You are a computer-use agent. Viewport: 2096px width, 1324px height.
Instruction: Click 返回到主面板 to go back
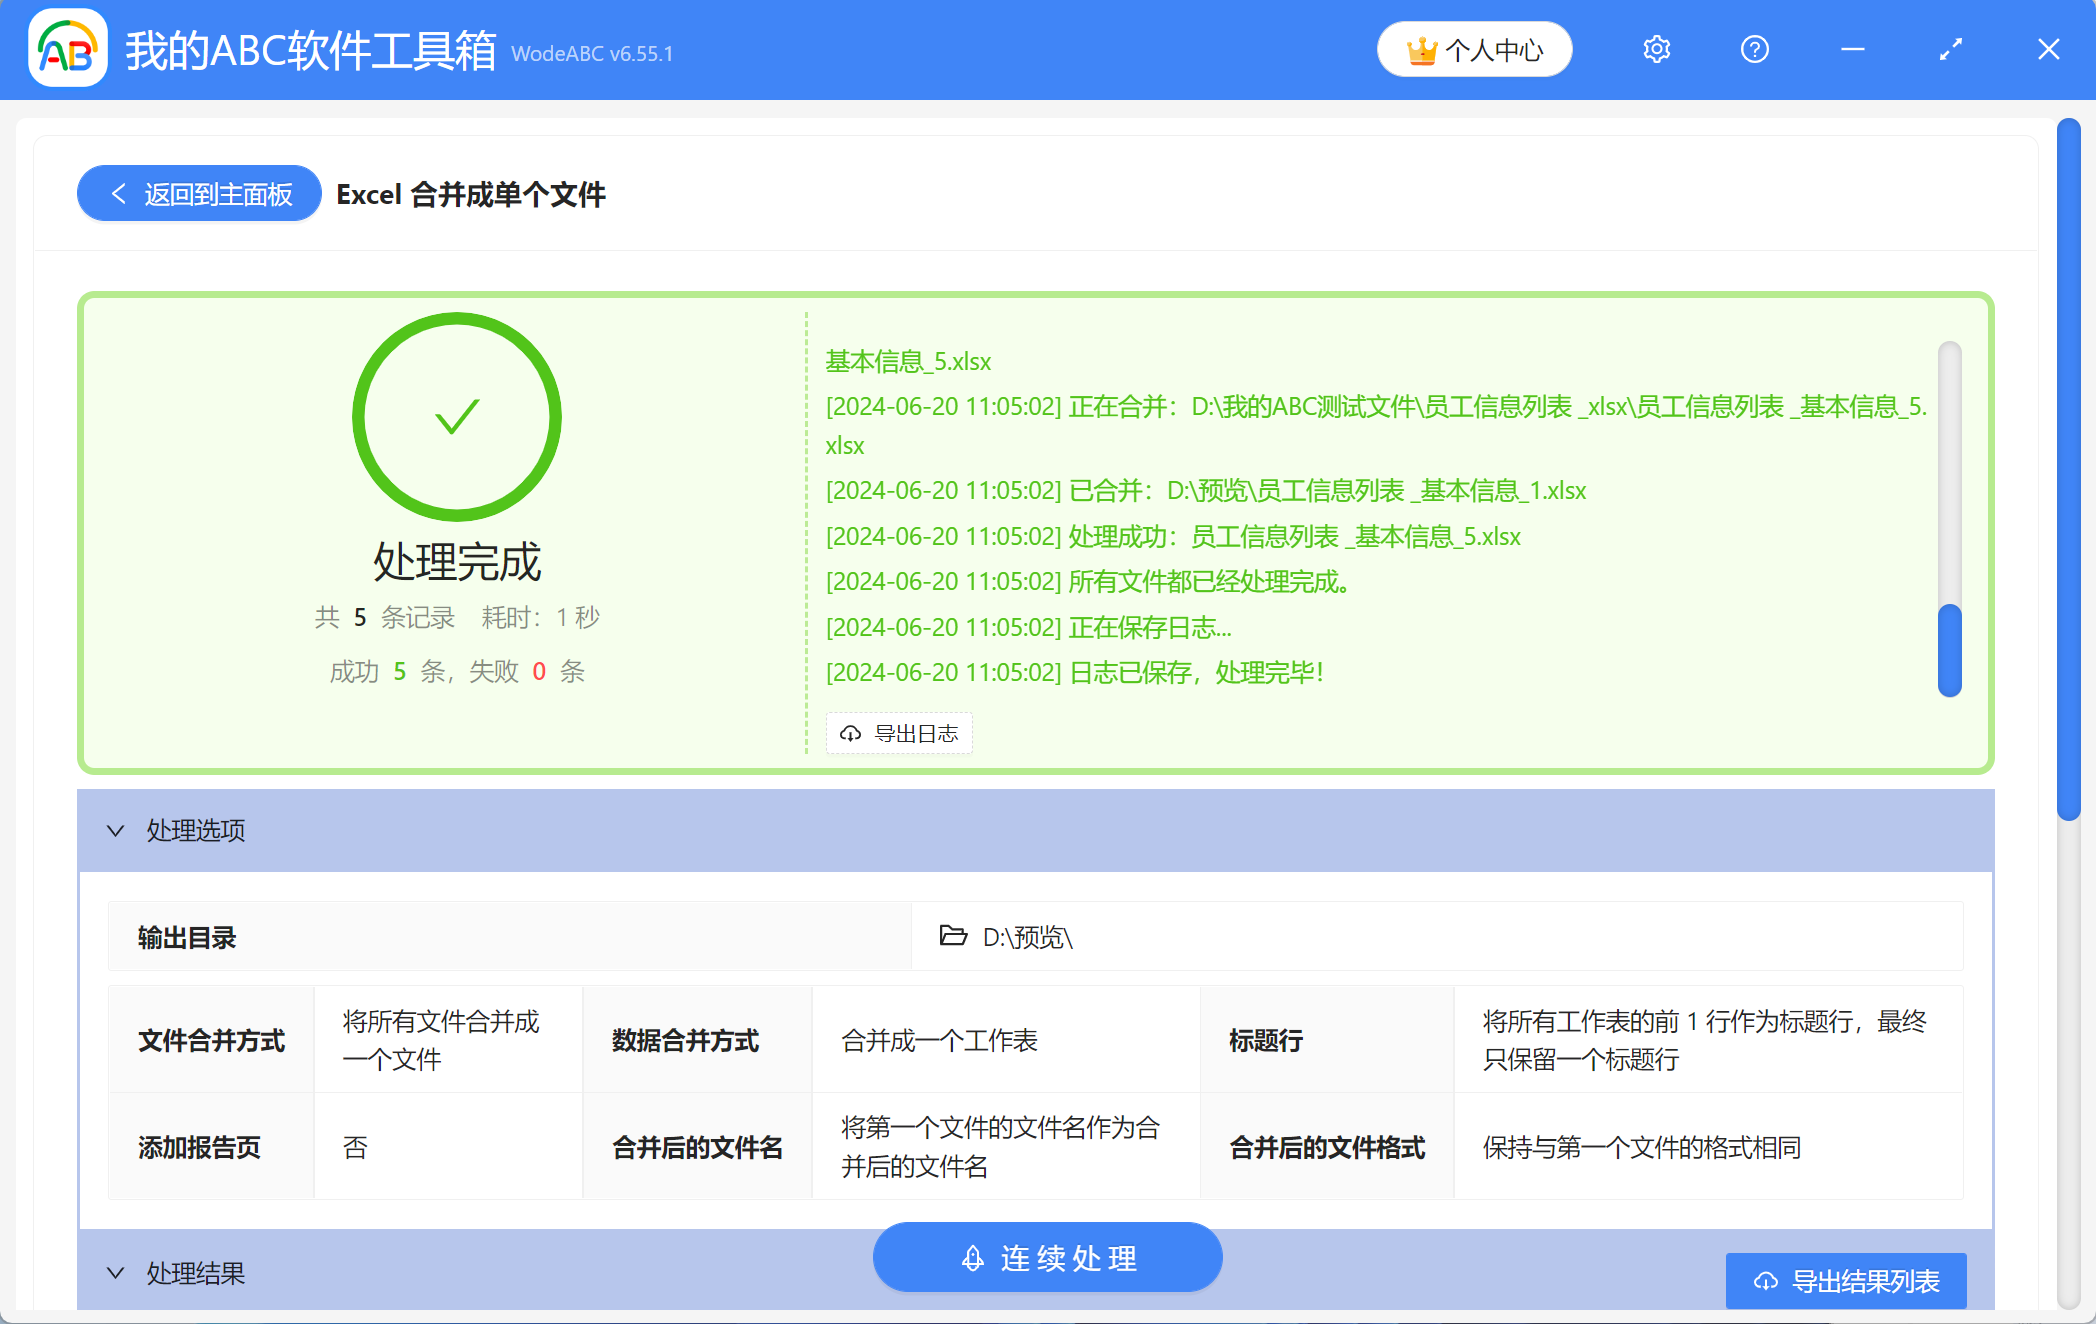pyautogui.click(x=199, y=193)
